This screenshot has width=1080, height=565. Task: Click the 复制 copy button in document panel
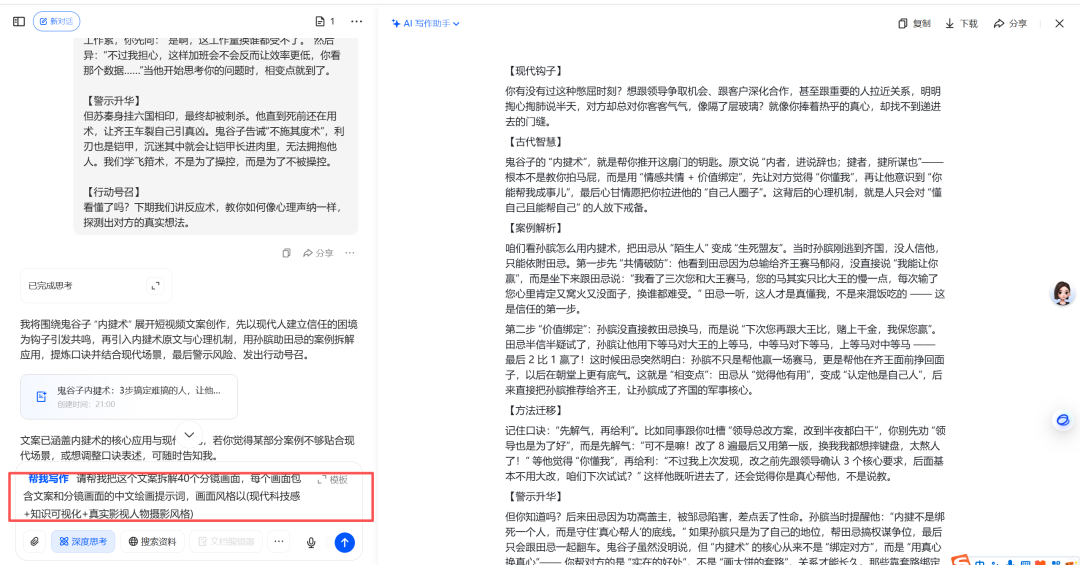point(914,23)
